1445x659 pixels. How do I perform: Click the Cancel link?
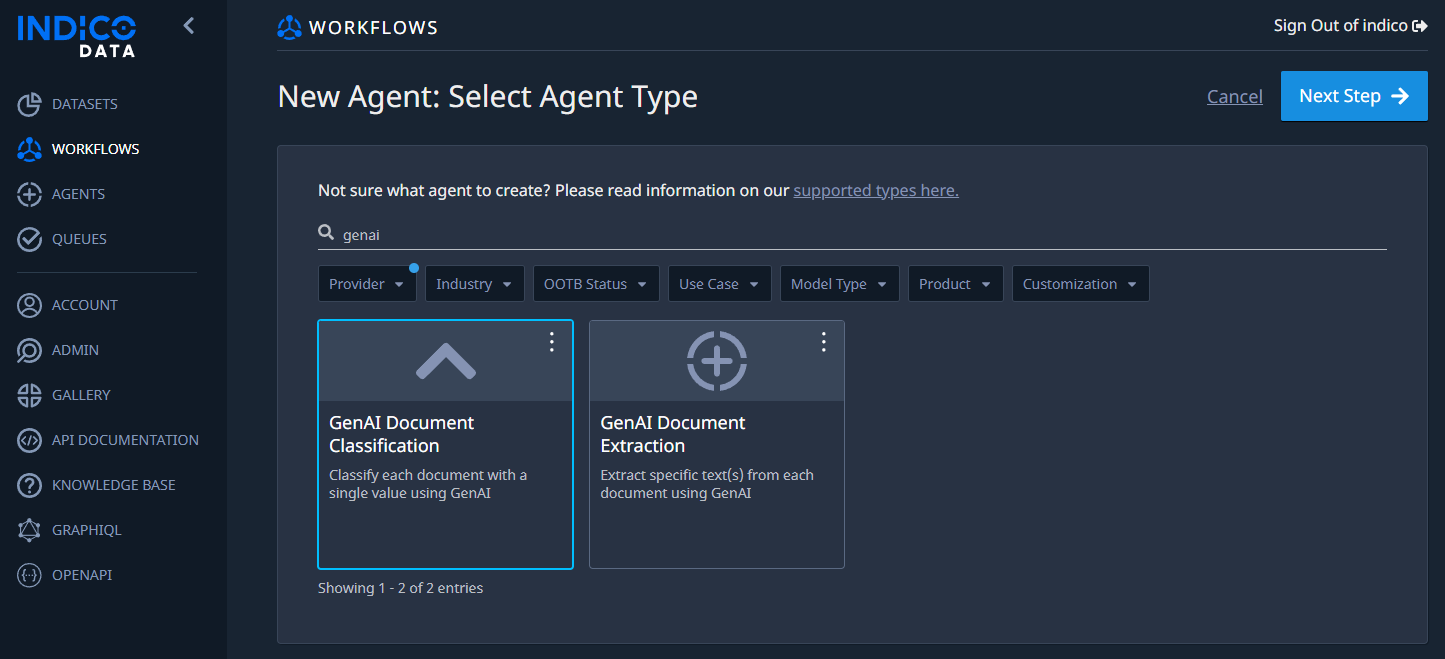click(x=1235, y=96)
